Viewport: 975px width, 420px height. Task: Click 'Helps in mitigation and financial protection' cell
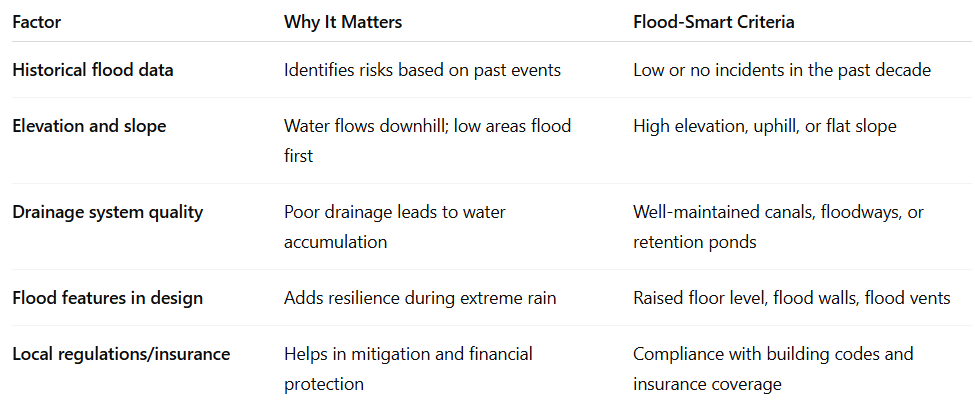(x=409, y=369)
